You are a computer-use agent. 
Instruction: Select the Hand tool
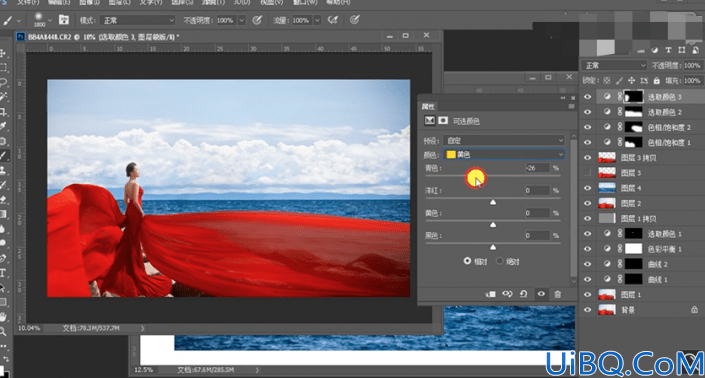[x=3, y=317]
